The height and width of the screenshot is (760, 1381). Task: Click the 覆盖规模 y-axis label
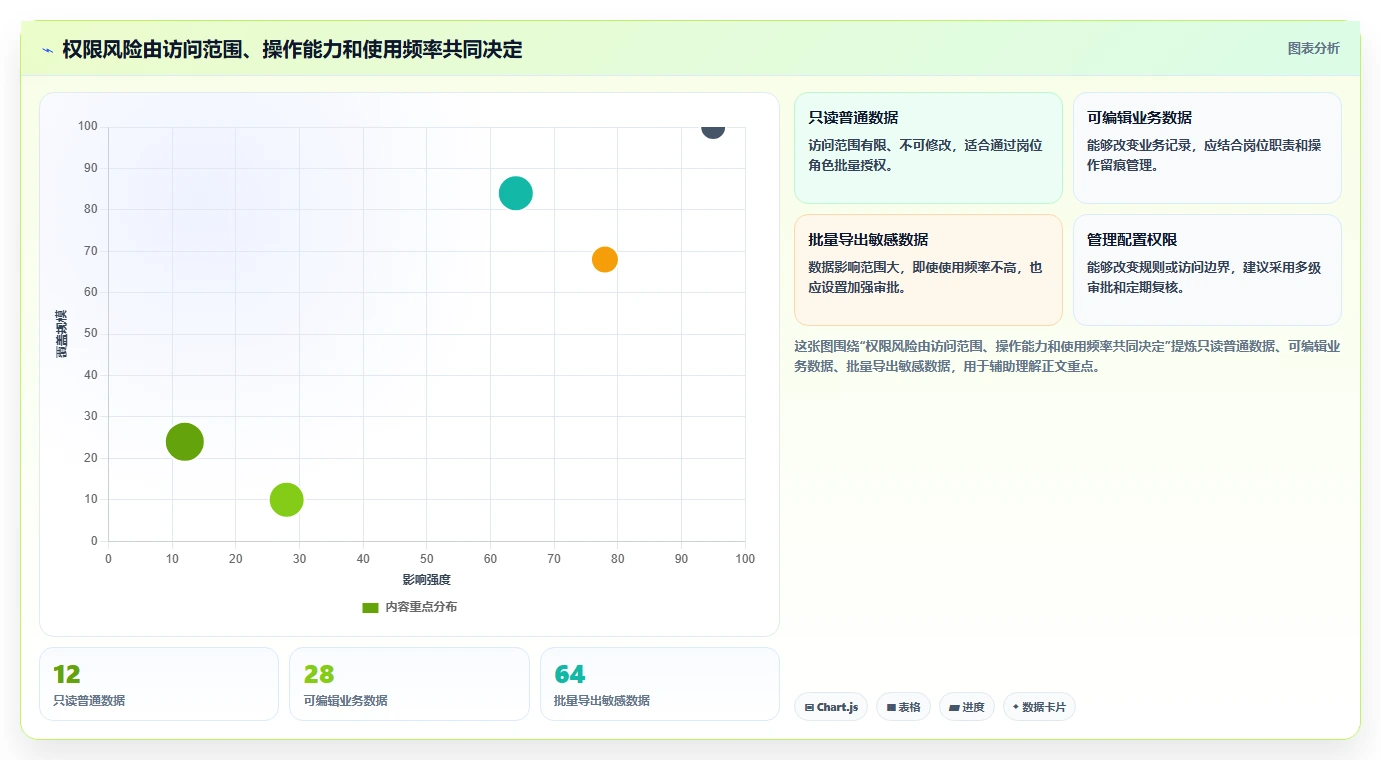pyautogui.click(x=62, y=334)
